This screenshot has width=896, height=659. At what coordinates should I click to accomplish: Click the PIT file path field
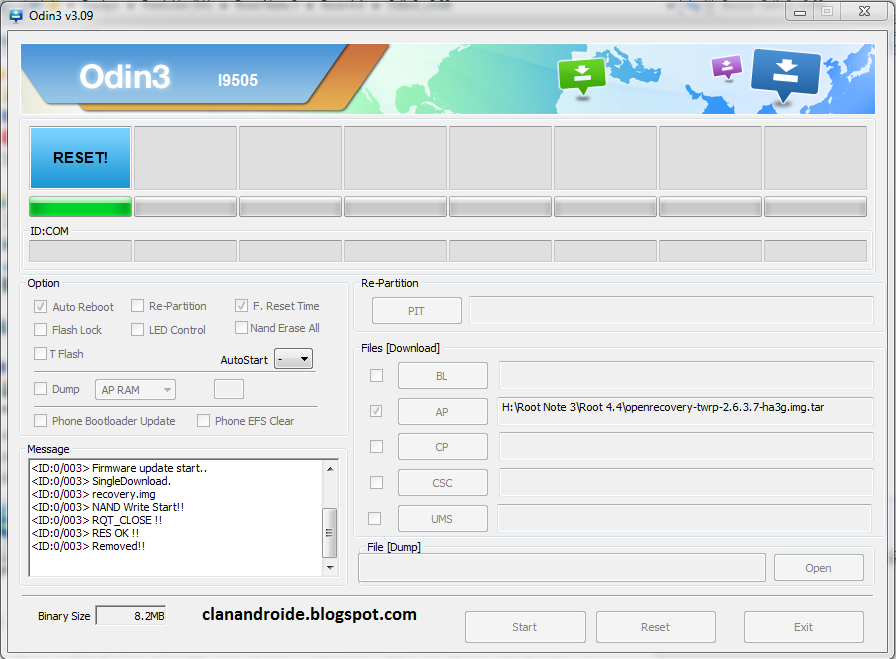pyautogui.click(x=671, y=310)
